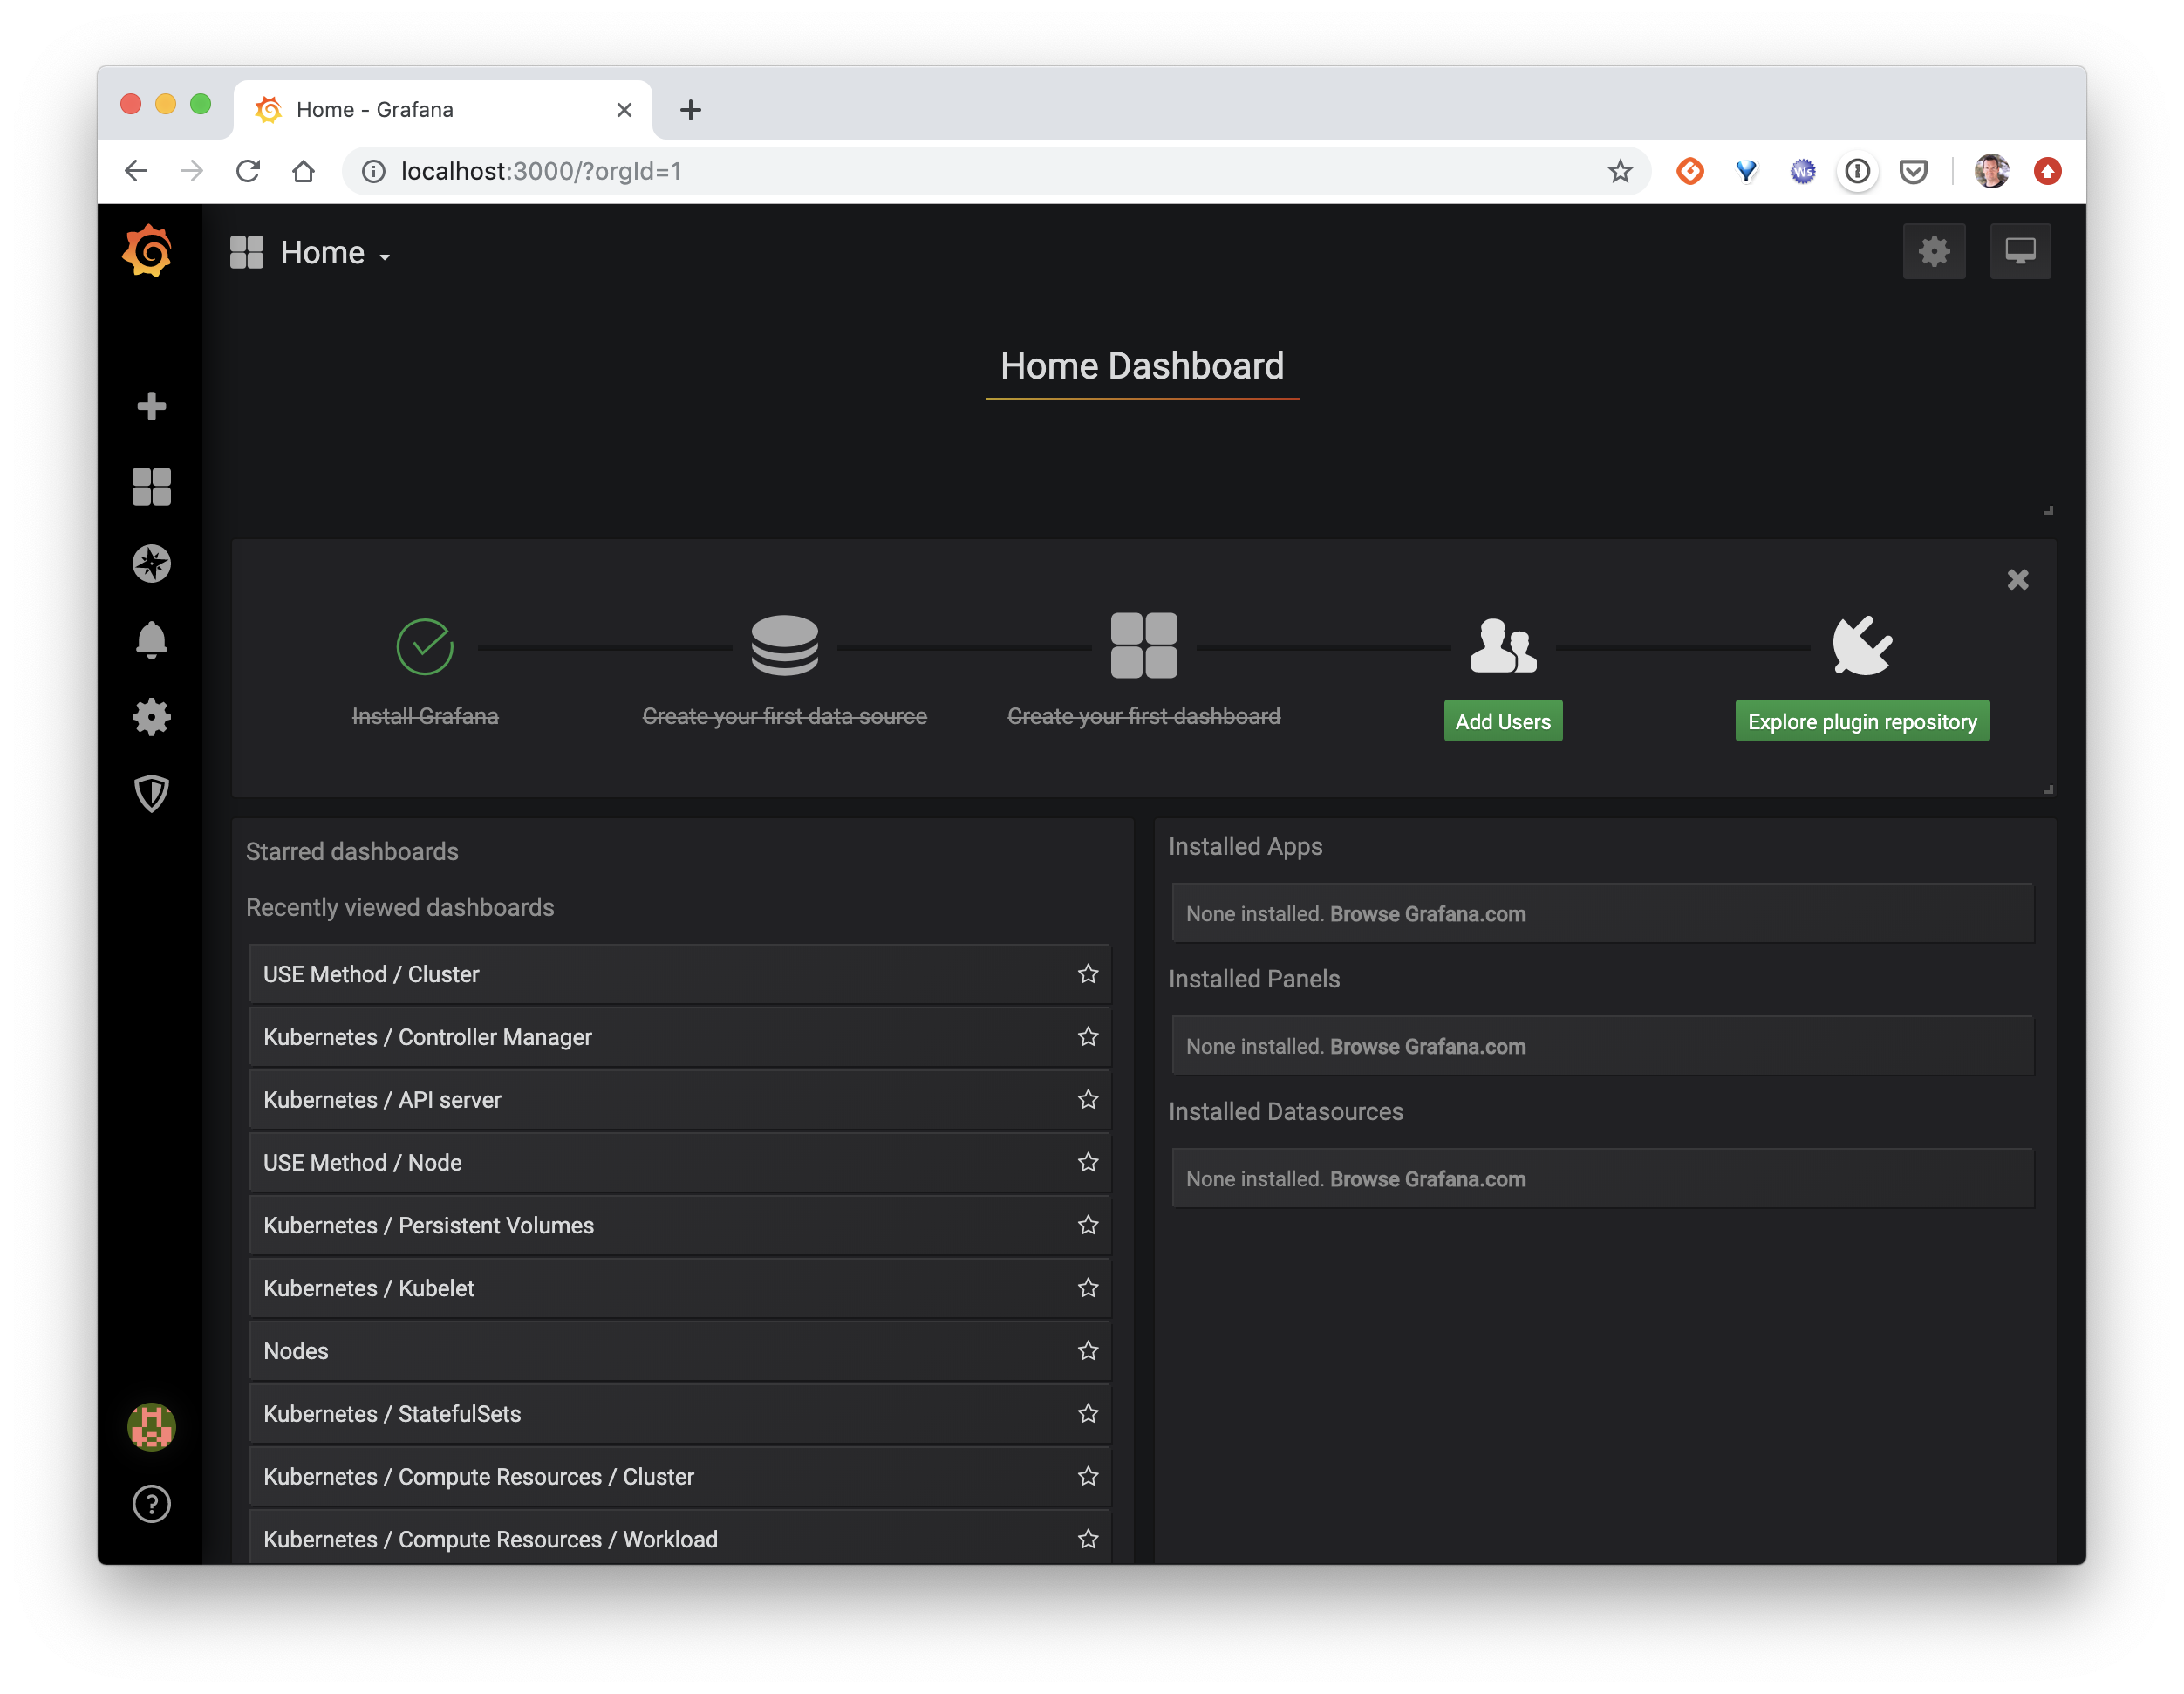Star Kubernetes / StatefulSets dashboard
The width and height of the screenshot is (2184, 1694).
point(1088,1414)
